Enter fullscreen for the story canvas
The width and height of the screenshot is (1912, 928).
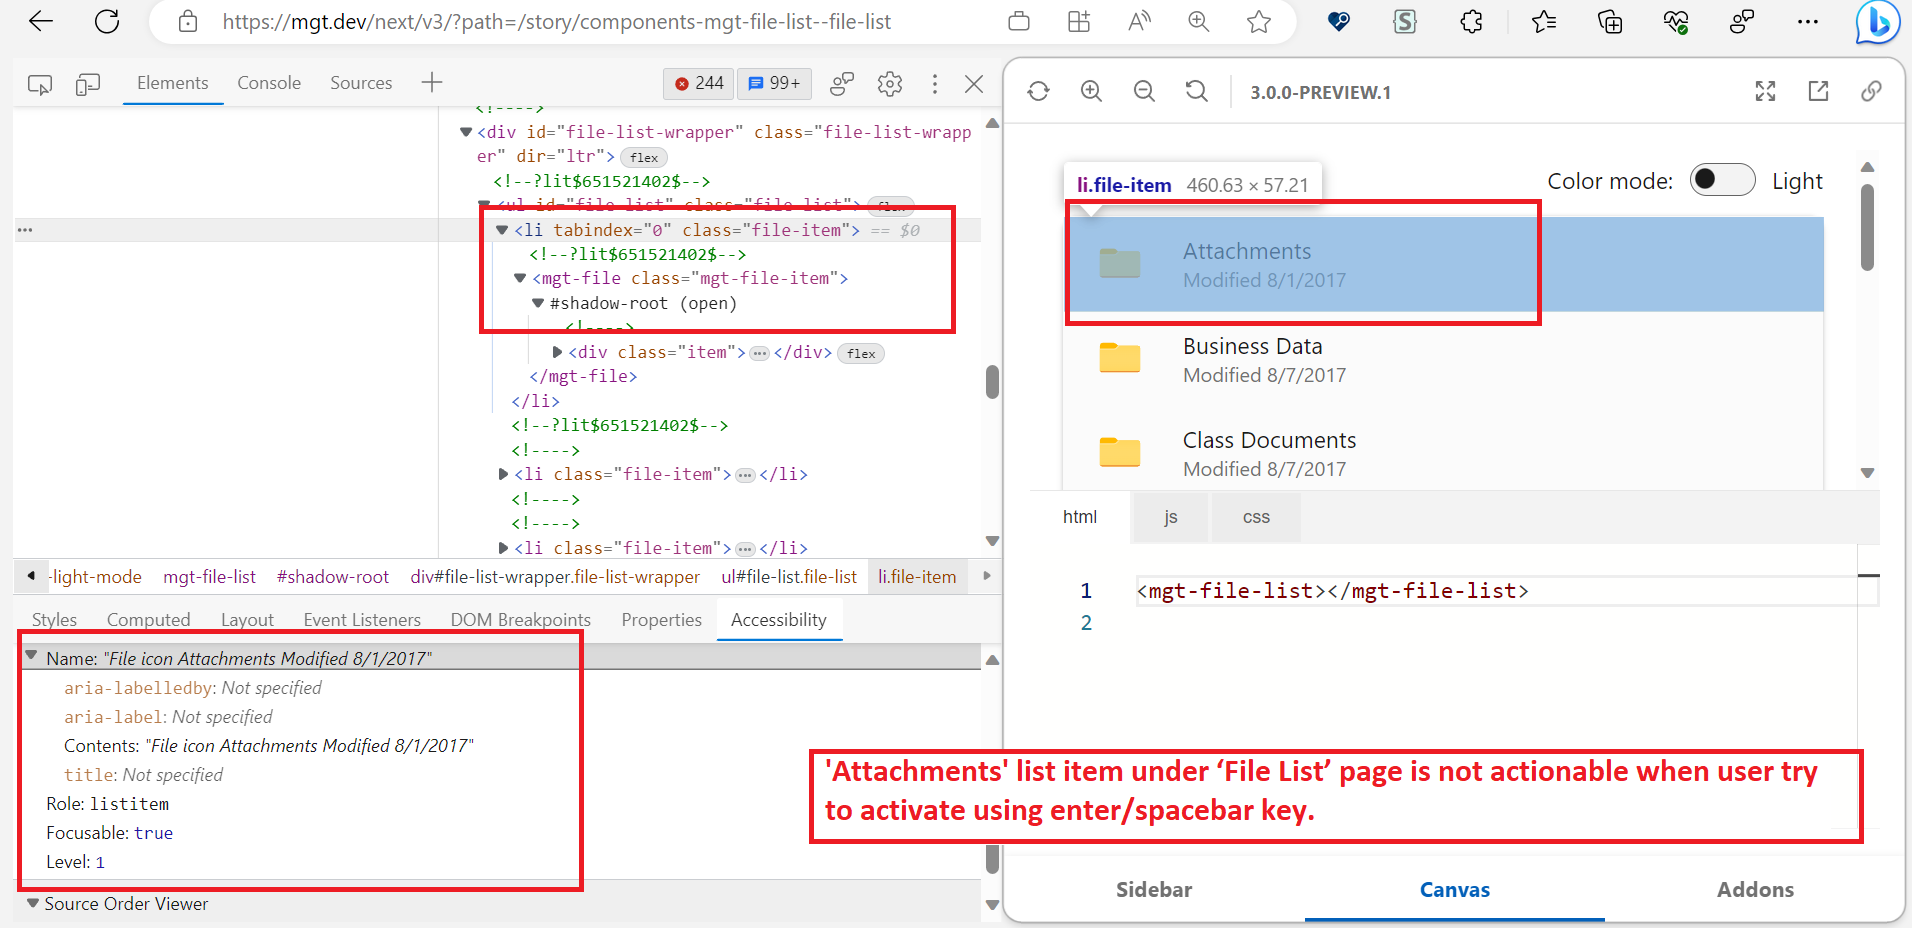point(1765,91)
